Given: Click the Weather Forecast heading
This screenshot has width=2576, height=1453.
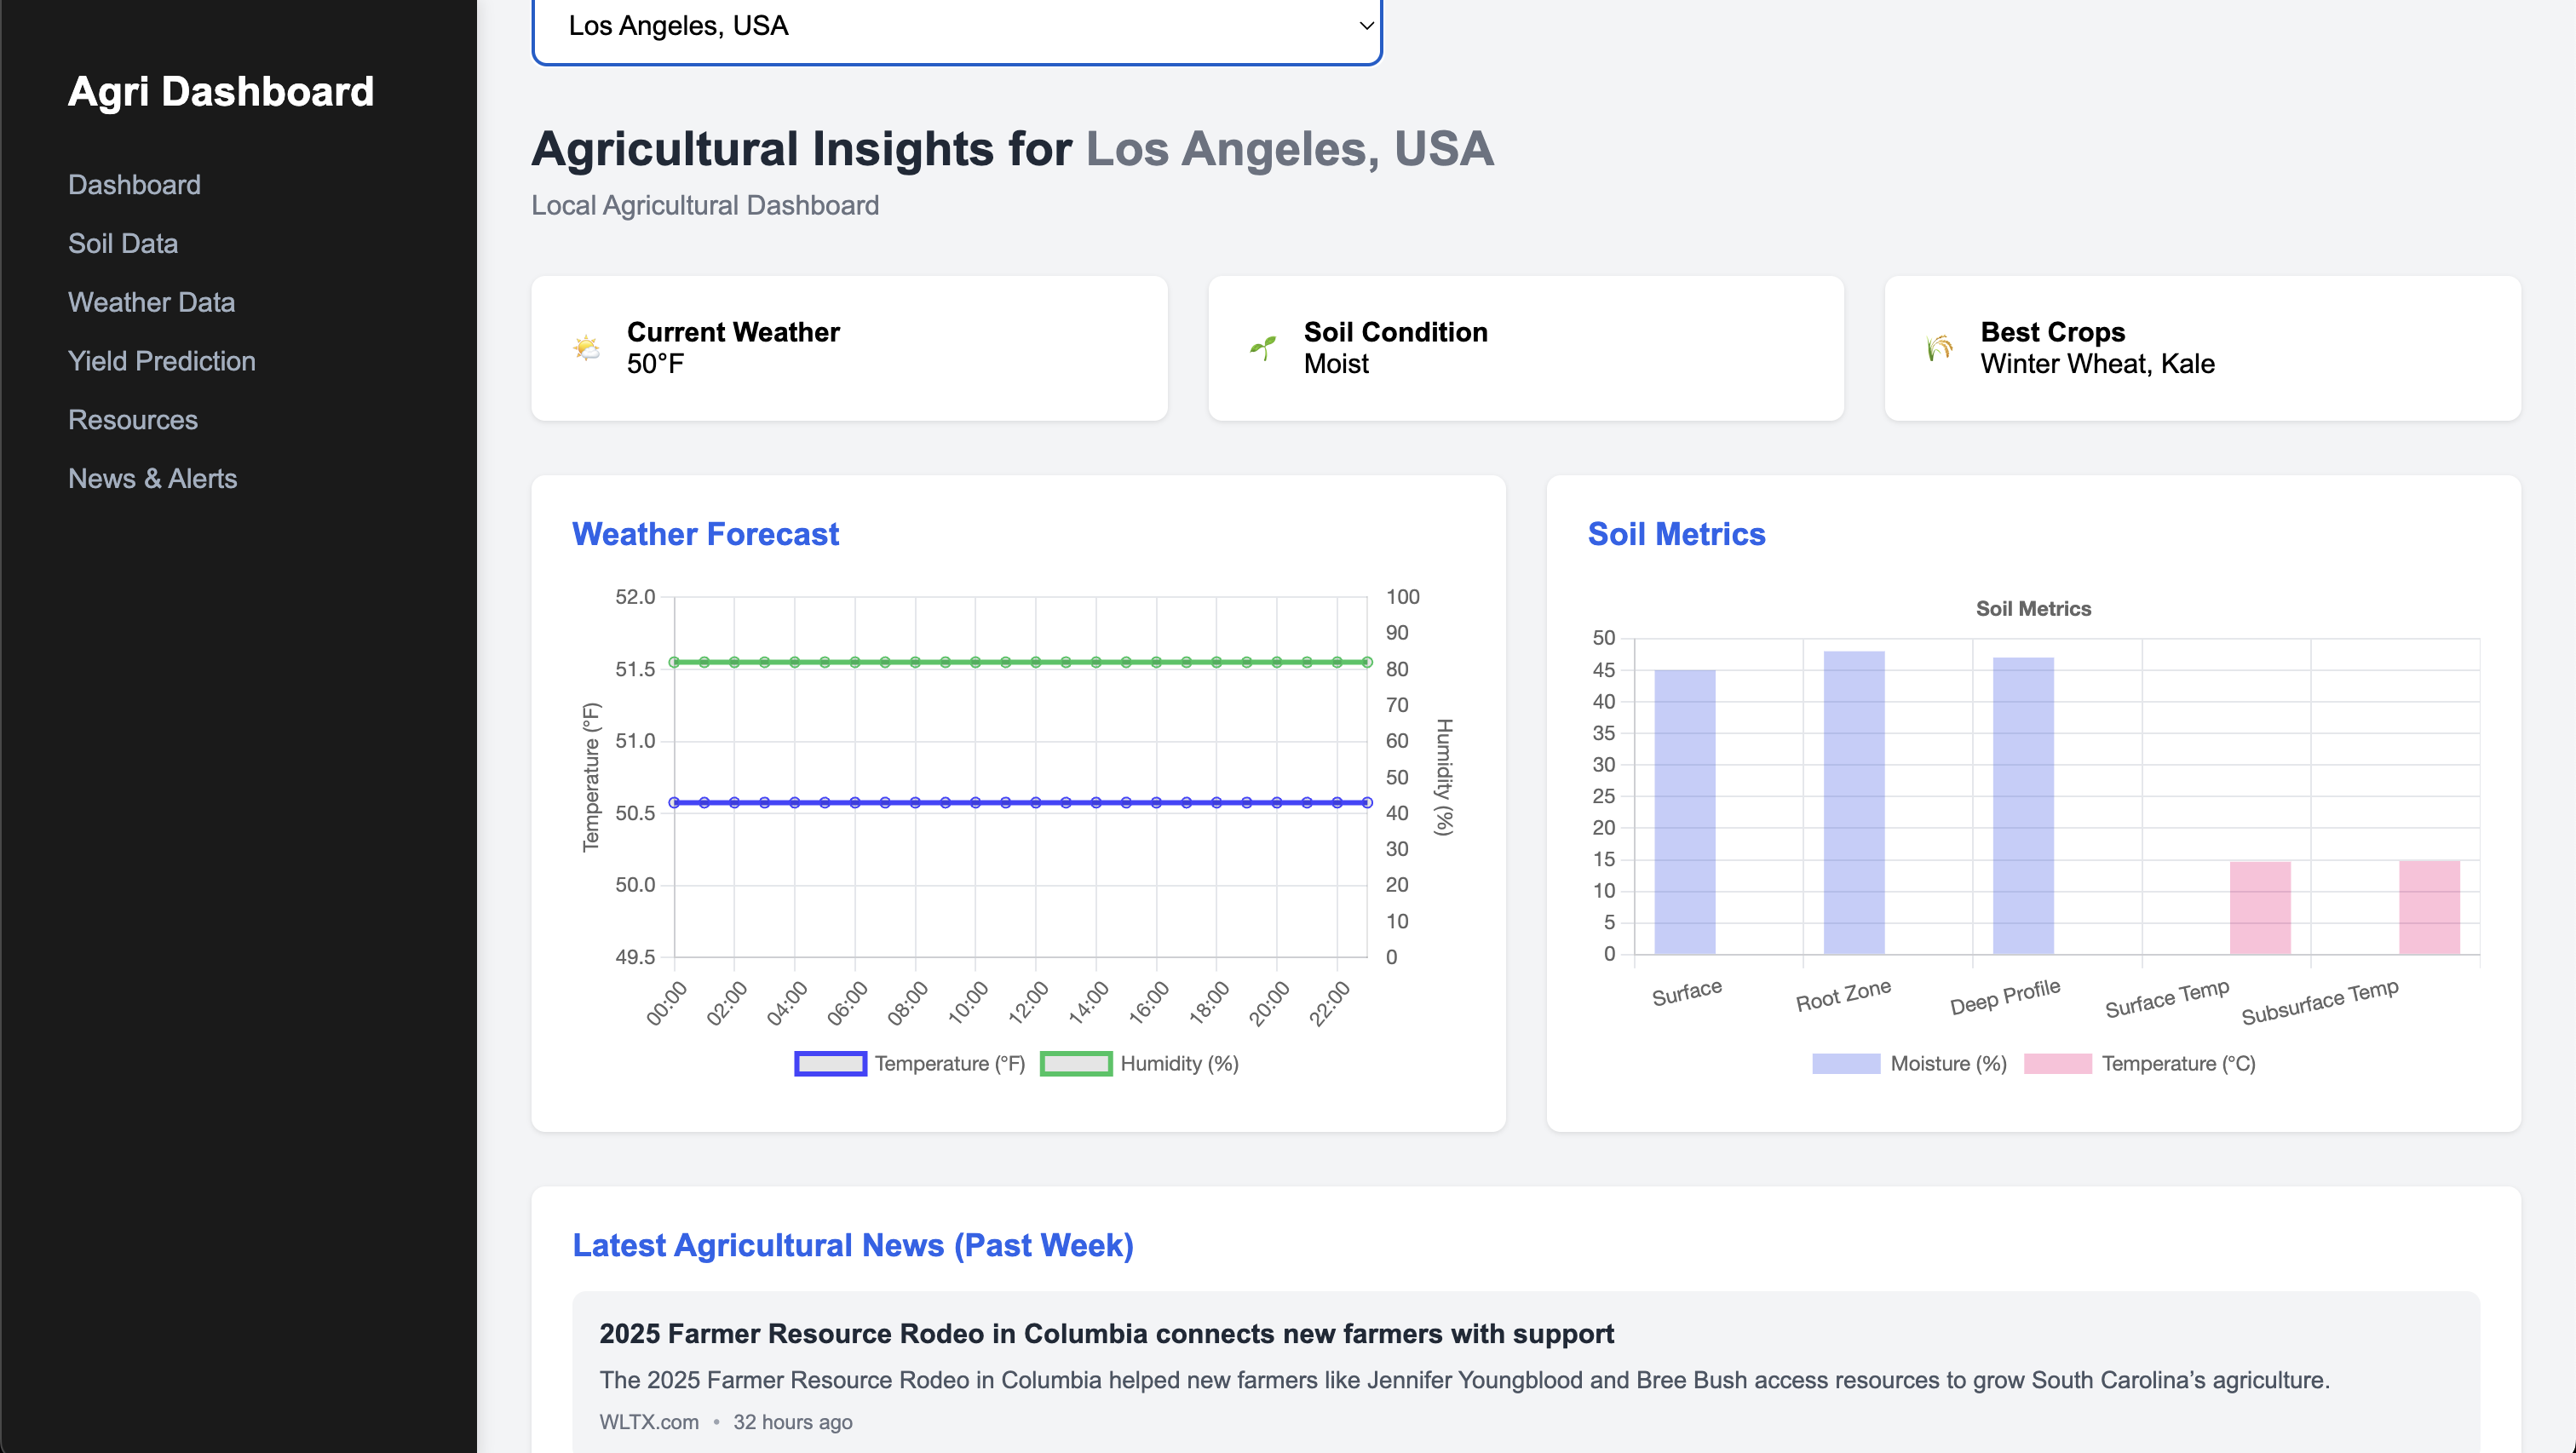Looking at the screenshot, I should coord(705,534).
